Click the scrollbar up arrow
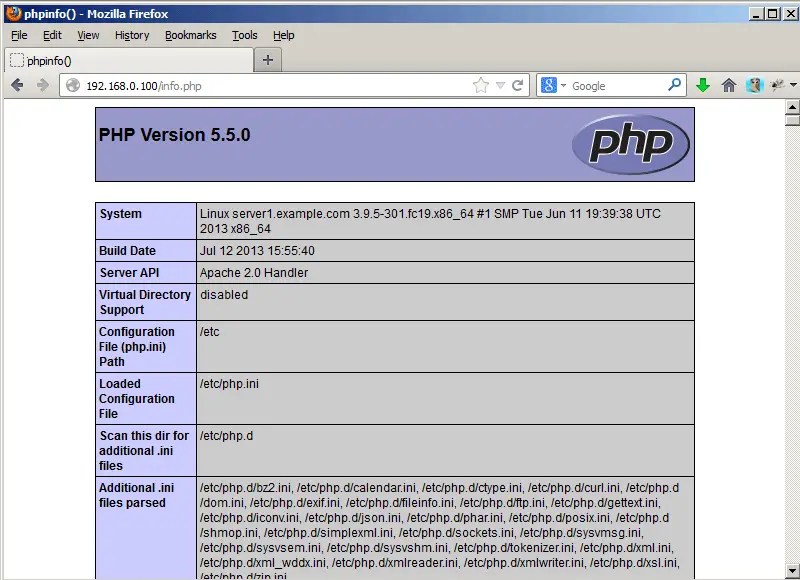 pyautogui.click(x=792, y=107)
